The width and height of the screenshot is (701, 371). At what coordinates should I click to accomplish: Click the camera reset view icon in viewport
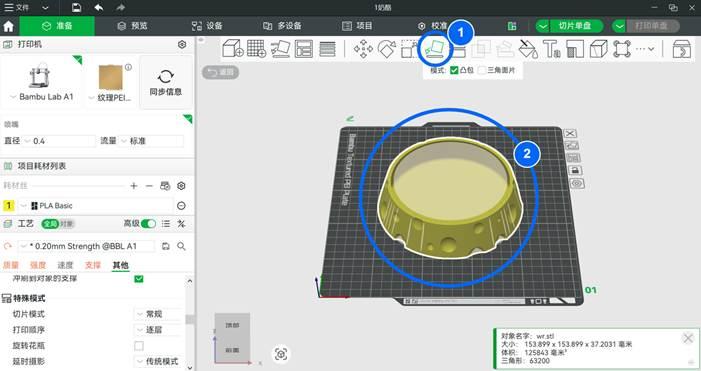tap(281, 354)
